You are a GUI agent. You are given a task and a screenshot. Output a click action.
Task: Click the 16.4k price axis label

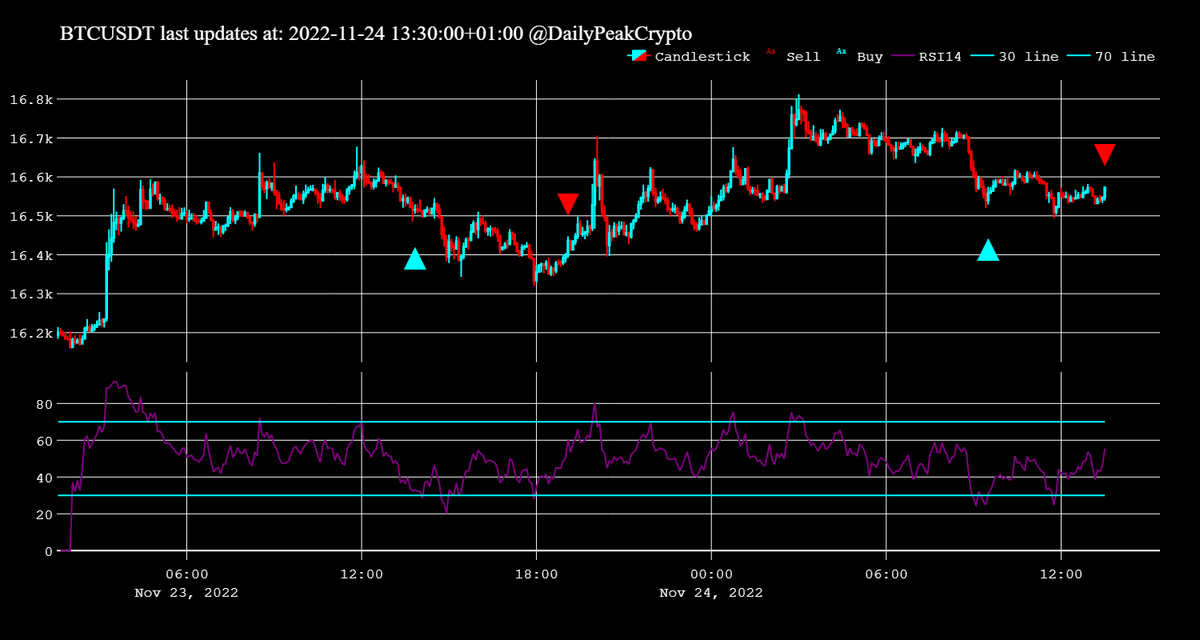30,255
